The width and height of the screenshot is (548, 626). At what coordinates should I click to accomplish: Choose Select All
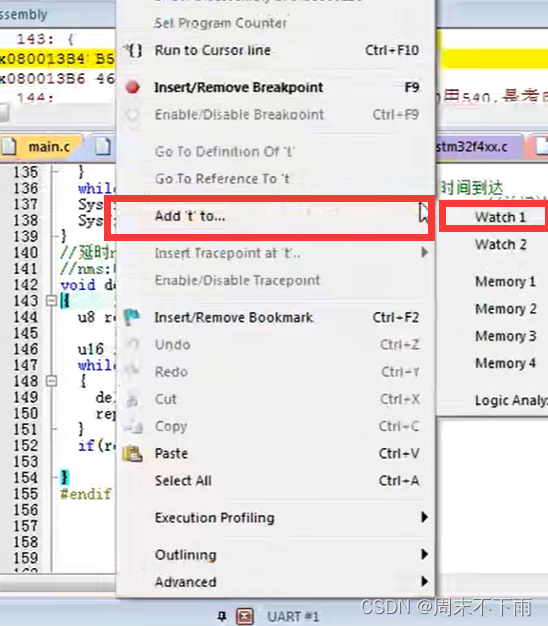point(275,481)
